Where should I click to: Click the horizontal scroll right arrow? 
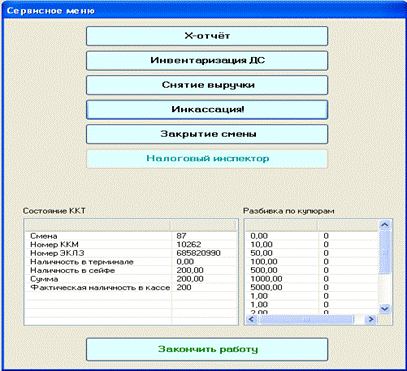pyautogui.click(x=370, y=319)
